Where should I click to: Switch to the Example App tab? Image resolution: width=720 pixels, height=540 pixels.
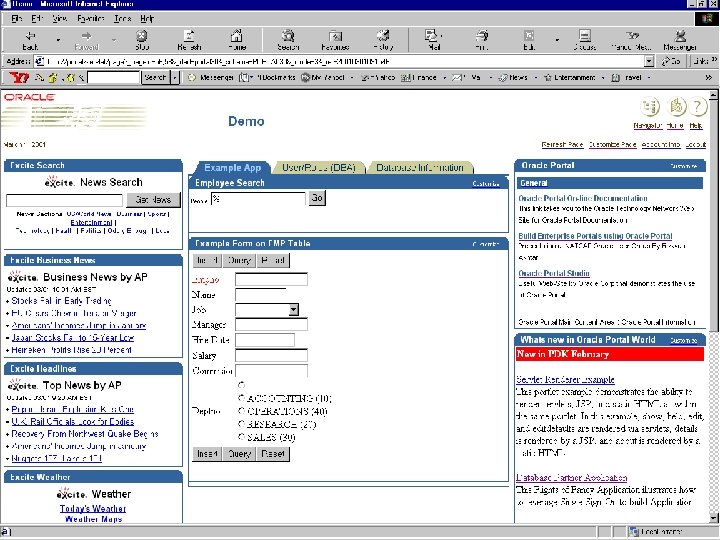click(x=232, y=168)
